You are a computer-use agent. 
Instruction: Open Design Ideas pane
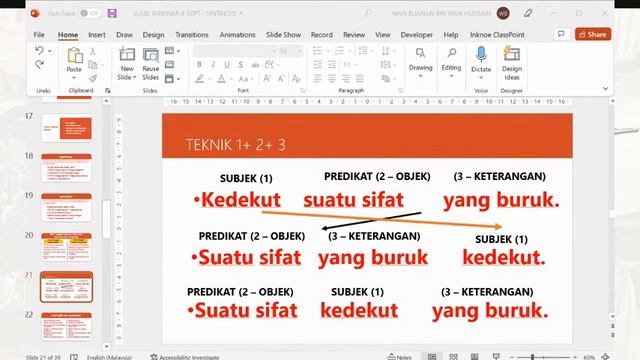[x=512, y=63]
